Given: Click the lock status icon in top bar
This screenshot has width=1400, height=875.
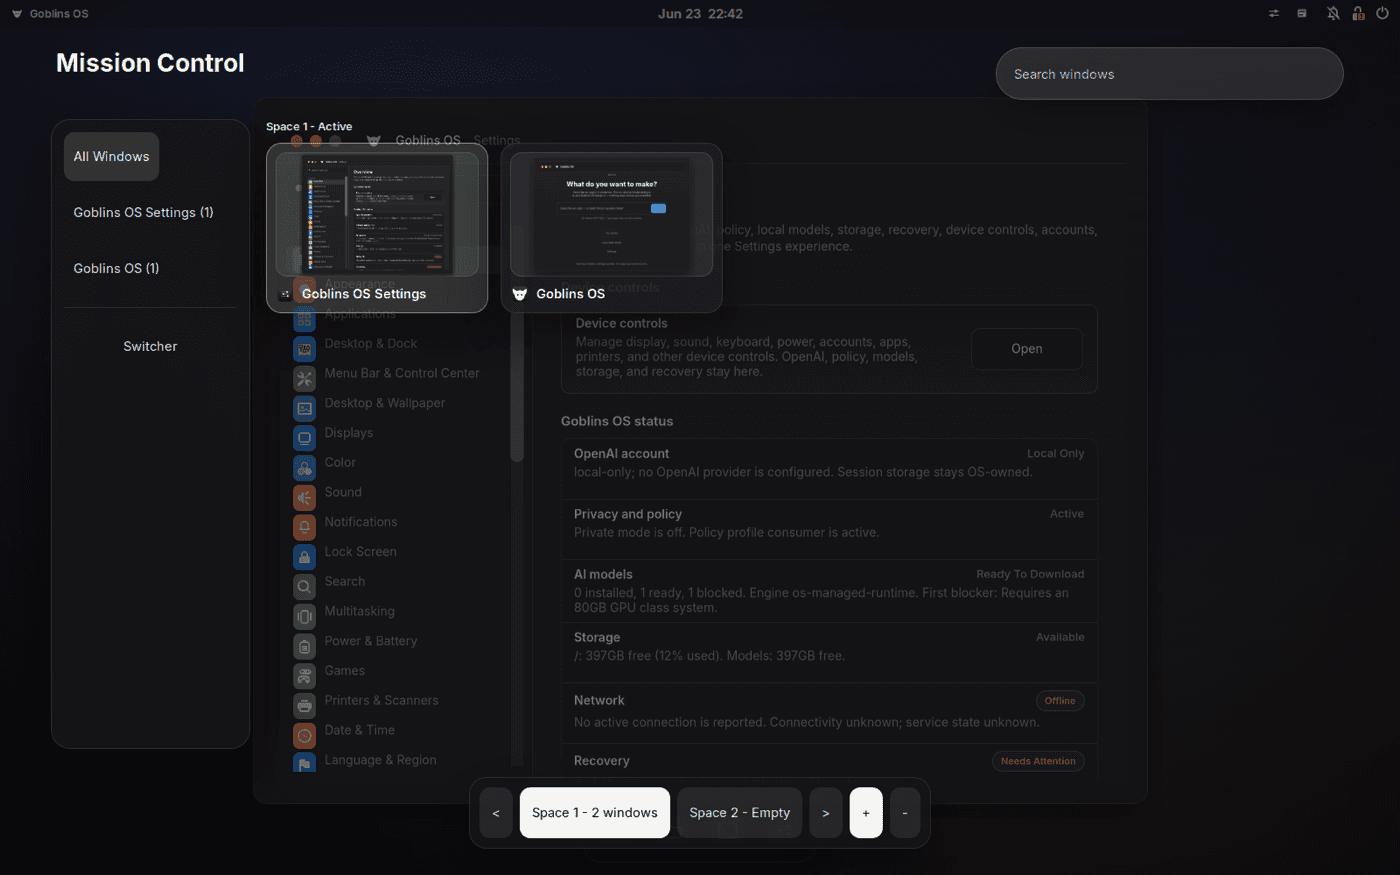Looking at the screenshot, I should [x=1358, y=14].
